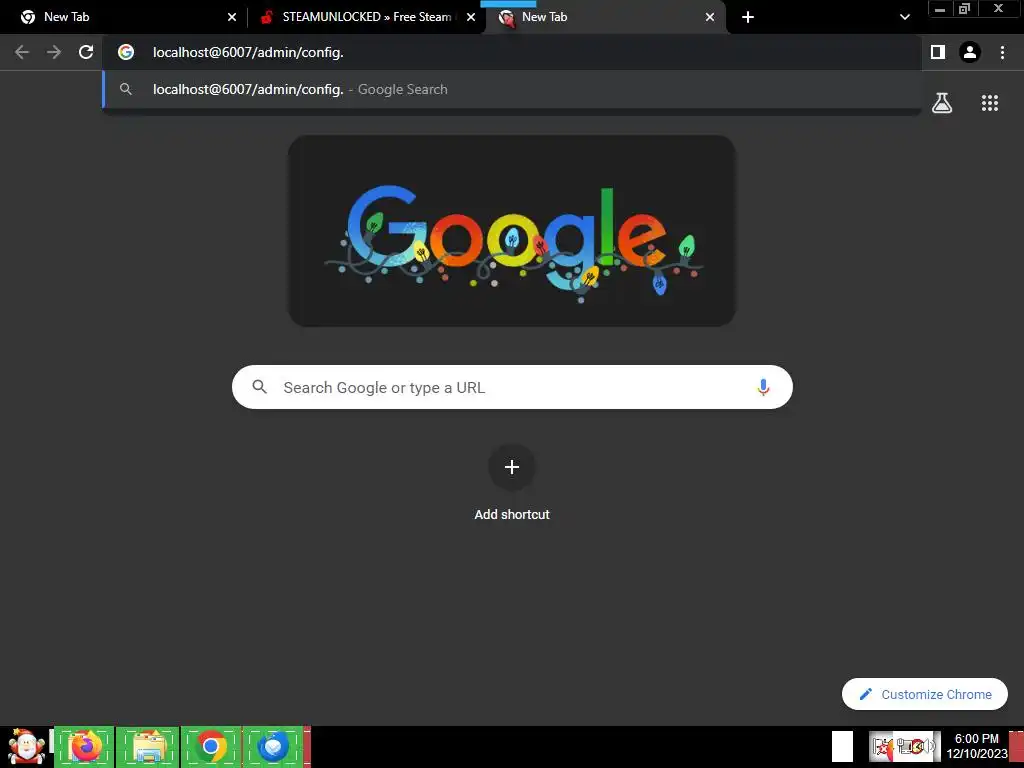
Task: Go forward using the forward arrow
Action: pos(54,52)
